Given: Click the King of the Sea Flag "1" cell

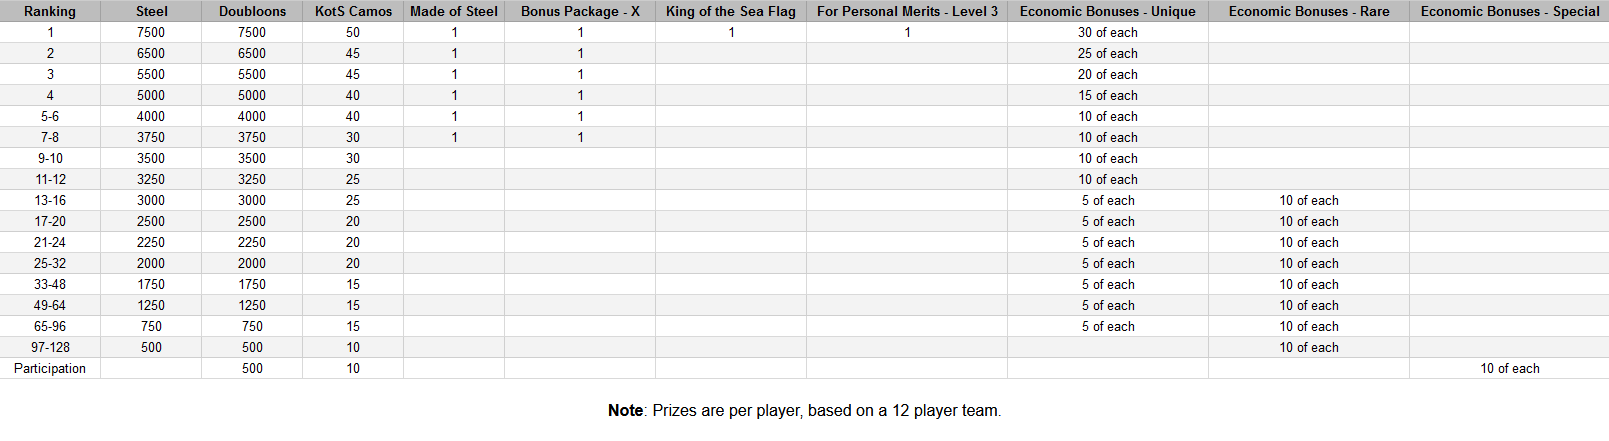Looking at the screenshot, I should tap(731, 32).
